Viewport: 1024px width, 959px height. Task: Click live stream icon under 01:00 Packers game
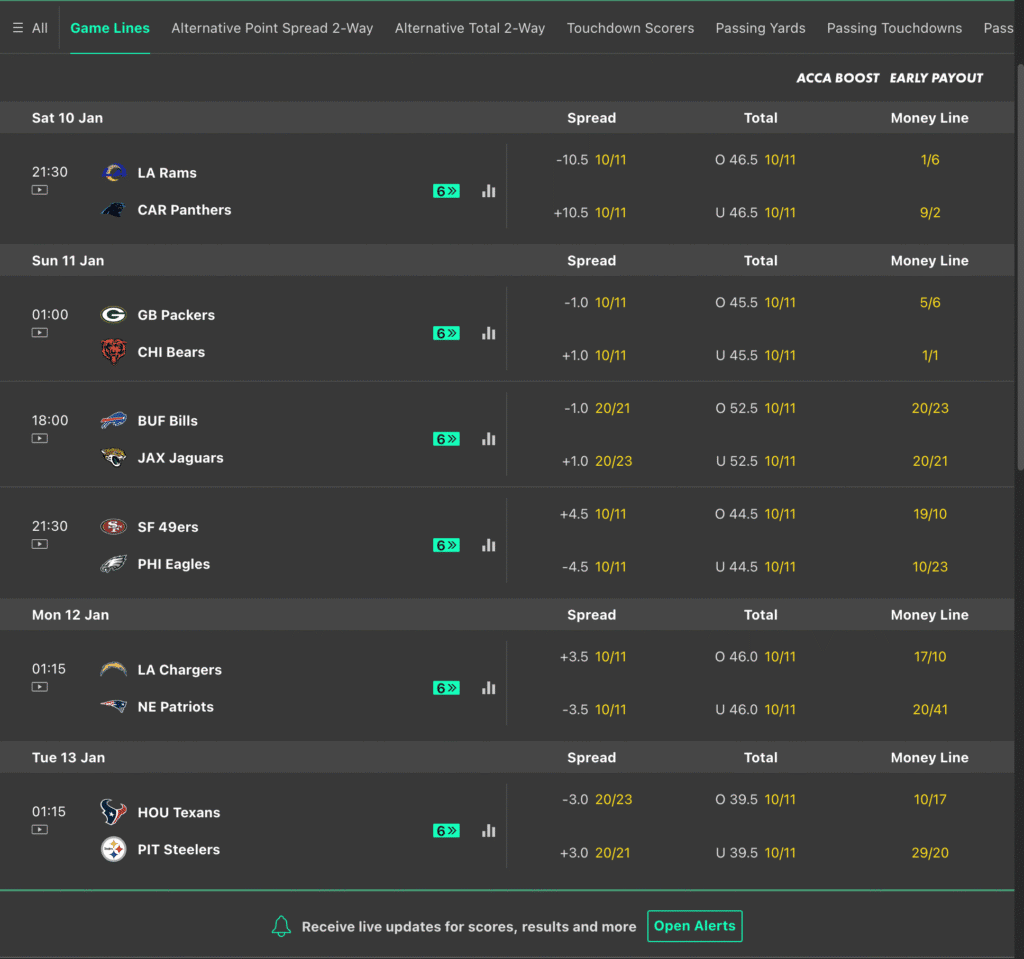click(40, 333)
